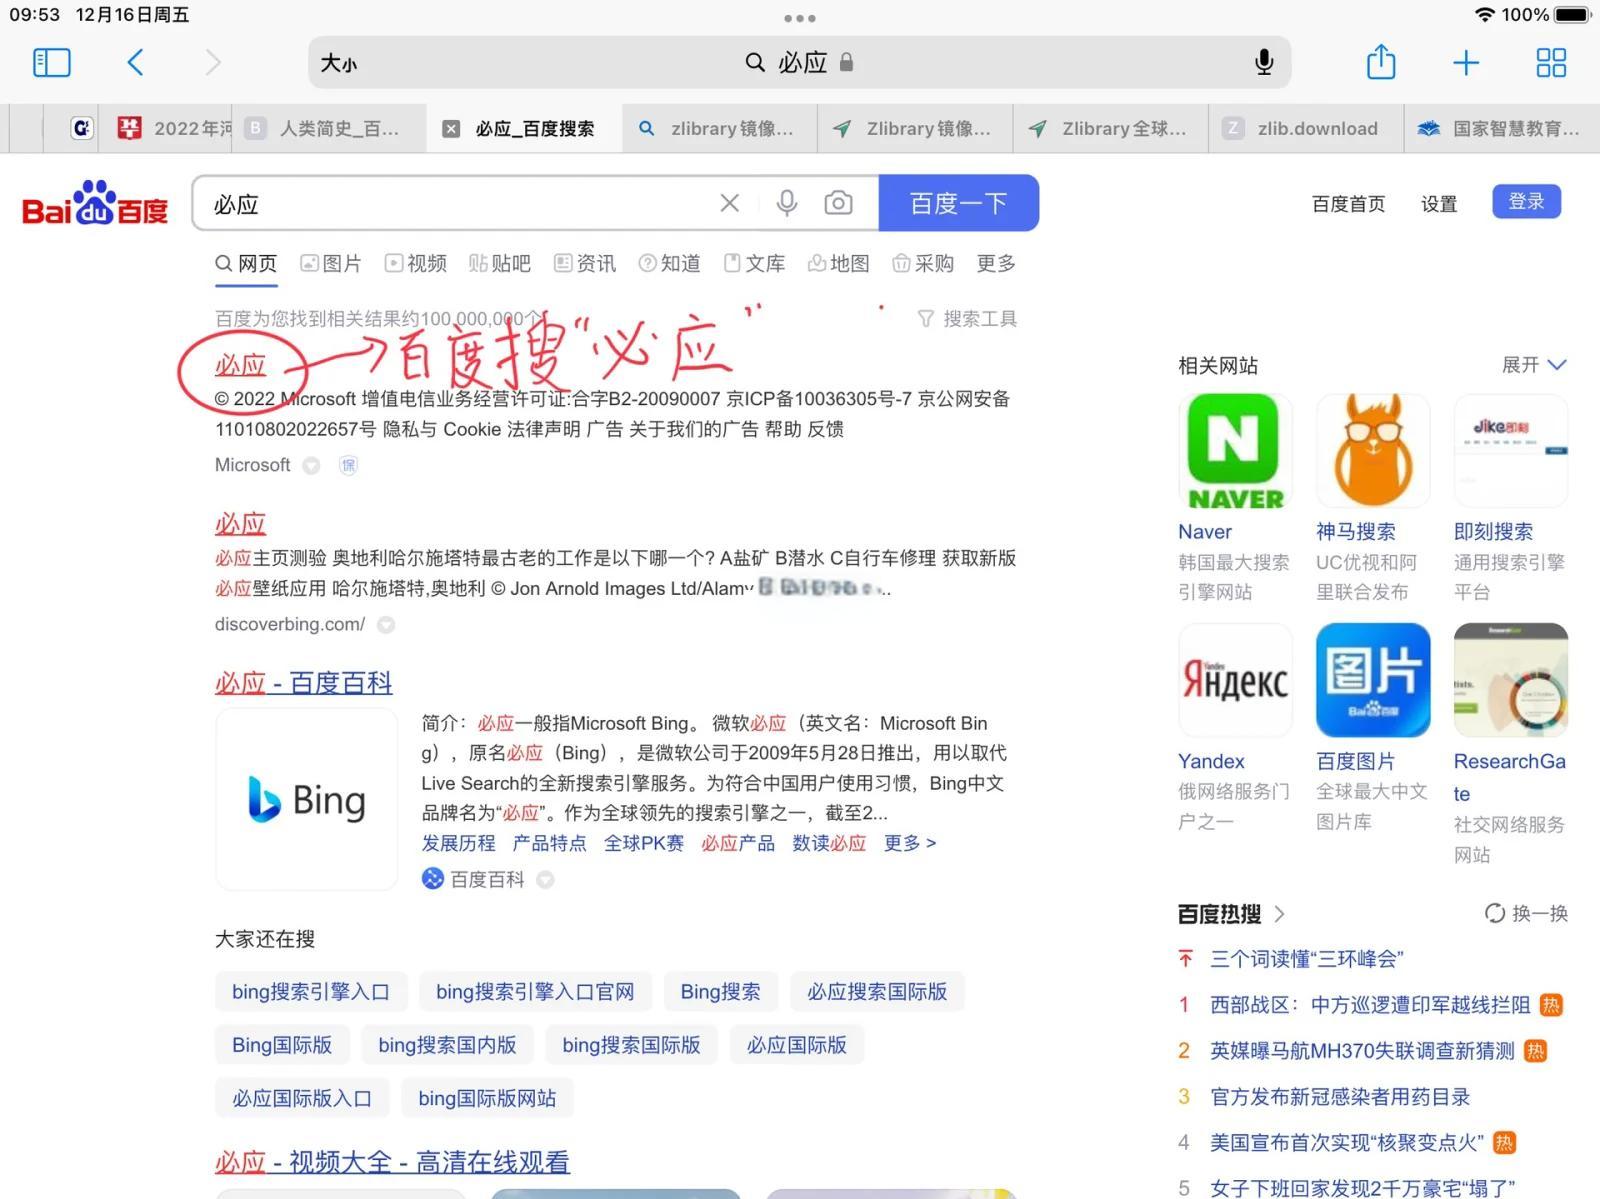1600x1199 pixels.
Task: Refresh hot searches with 换一换
Action: (1526, 913)
